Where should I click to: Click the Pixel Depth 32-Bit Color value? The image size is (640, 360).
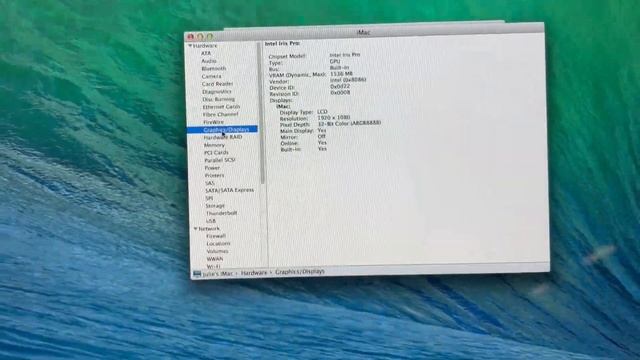349,123
